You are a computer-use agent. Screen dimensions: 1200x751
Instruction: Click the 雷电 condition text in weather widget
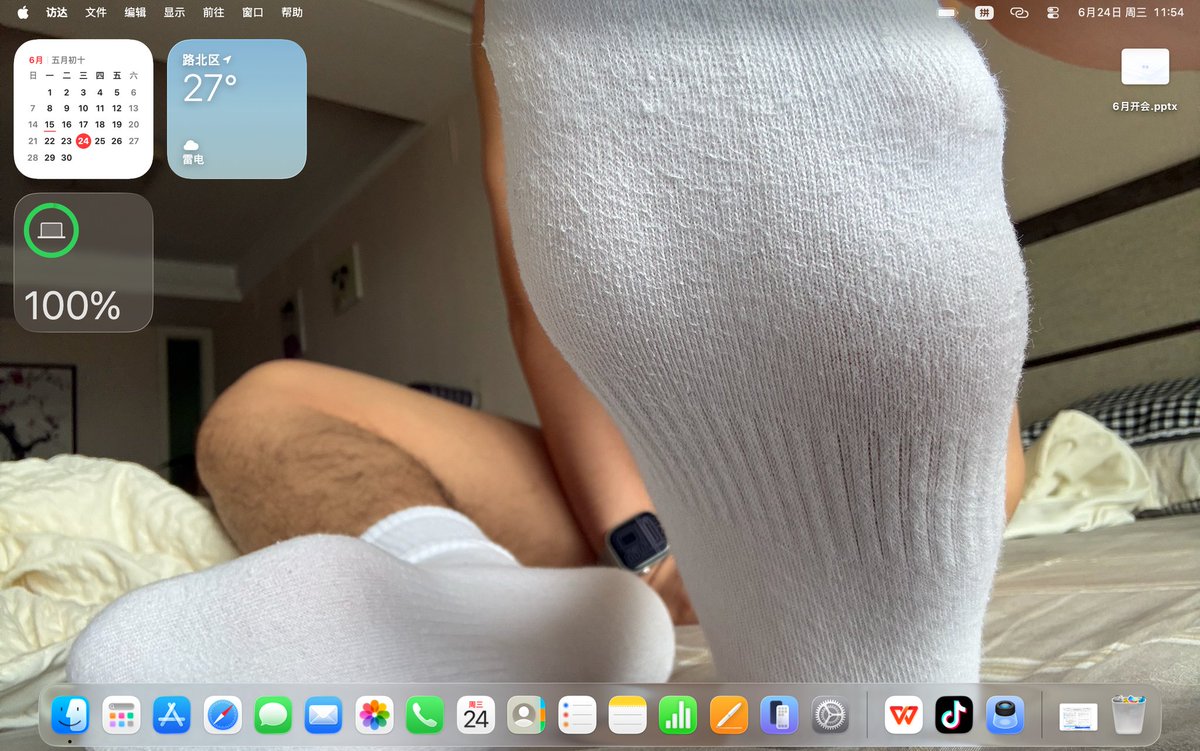pyautogui.click(x=193, y=159)
